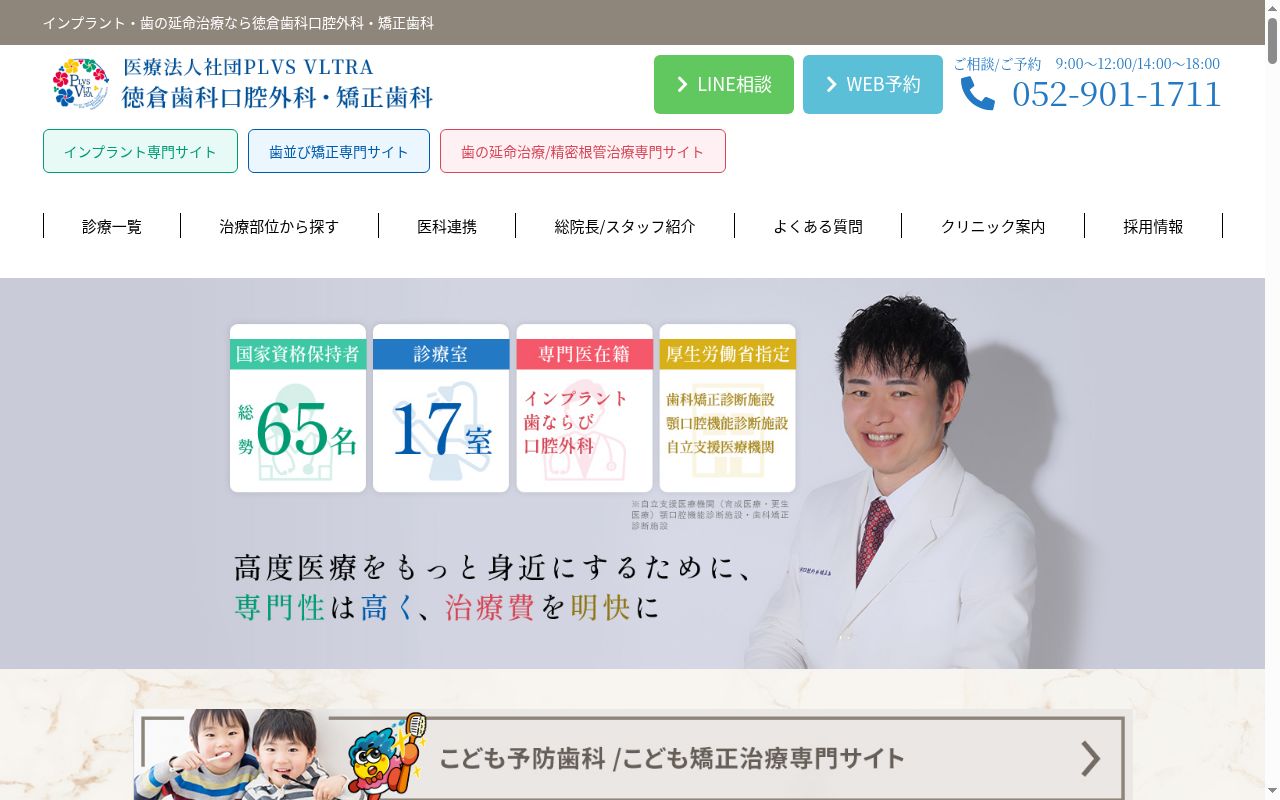The width and height of the screenshot is (1280, 800).
Task: Click consultation hours text 9:00〜12:00/14:00〜18:00
Action: point(1137,64)
